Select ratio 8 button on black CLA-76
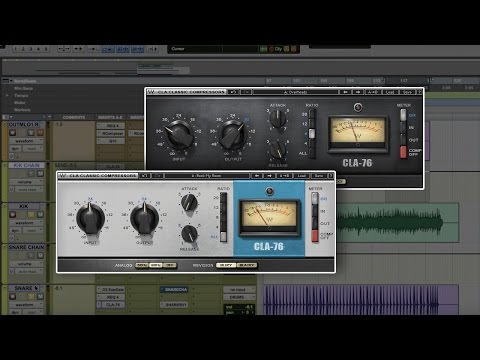Viewport: 480px width, 360px height. point(312,134)
